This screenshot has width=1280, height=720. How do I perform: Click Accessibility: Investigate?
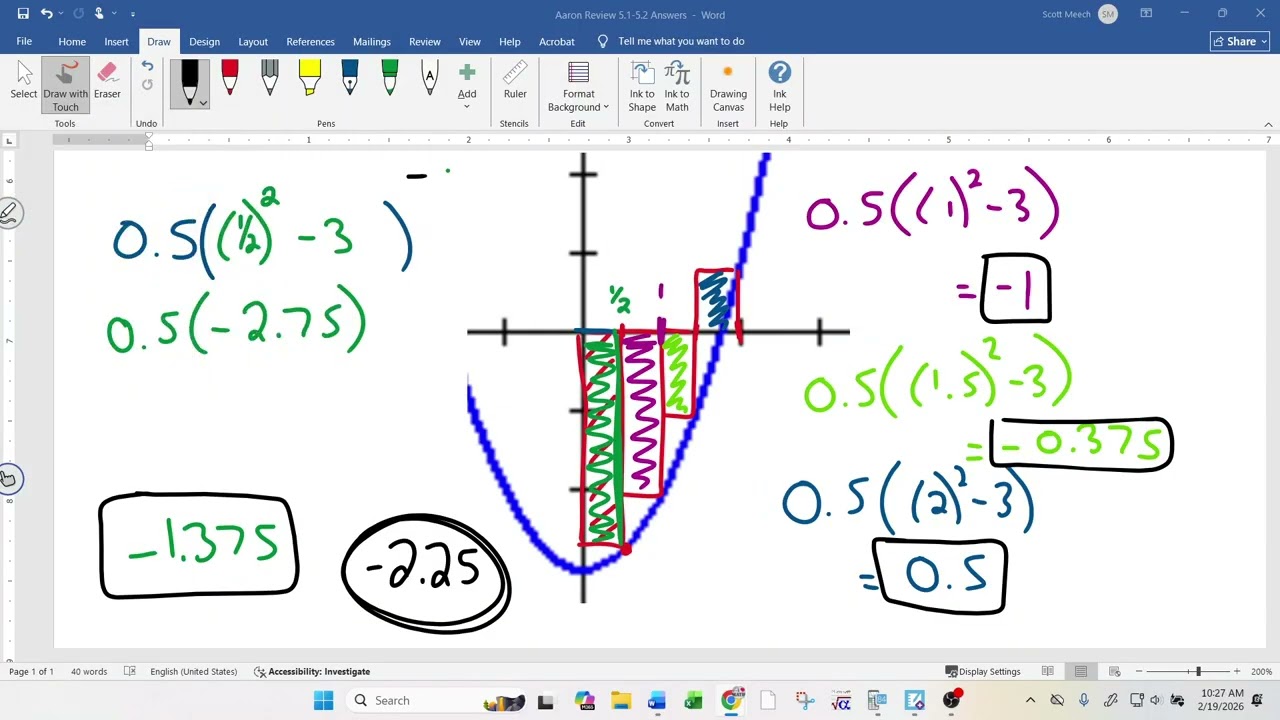pyautogui.click(x=312, y=671)
